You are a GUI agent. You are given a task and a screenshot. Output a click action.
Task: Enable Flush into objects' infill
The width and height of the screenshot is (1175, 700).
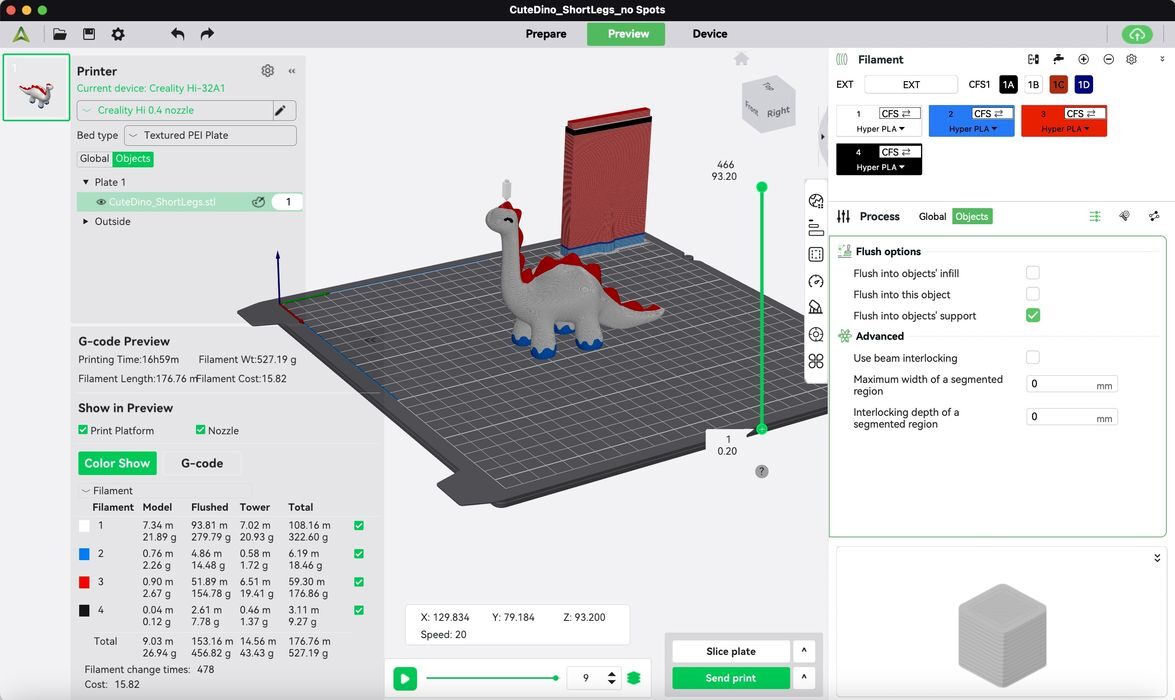1032,273
